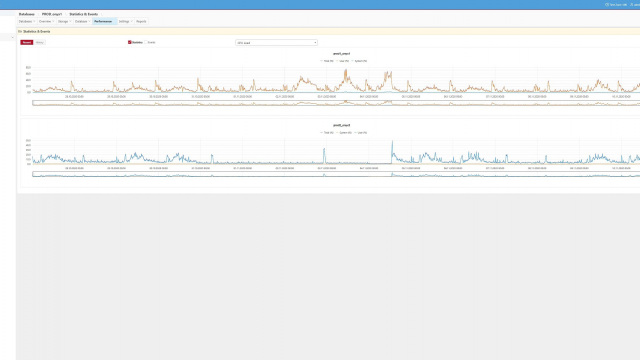Toggle Total series in second chart legend
Screen dimensions: 640x360
[x=327, y=133]
